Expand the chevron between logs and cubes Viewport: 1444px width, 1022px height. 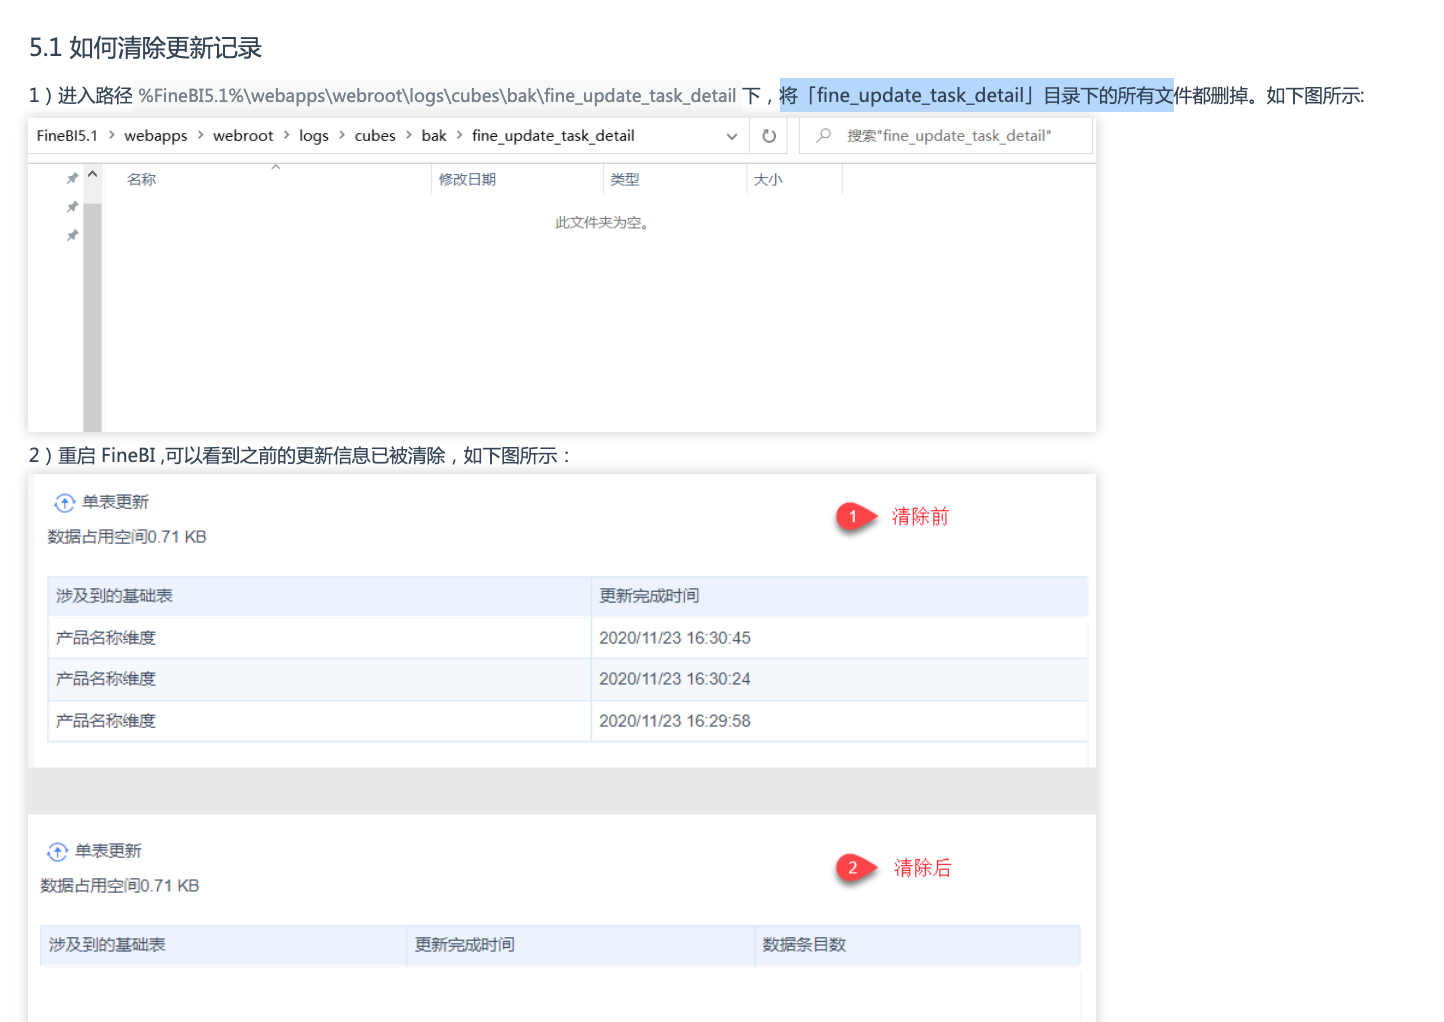(342, 135)
